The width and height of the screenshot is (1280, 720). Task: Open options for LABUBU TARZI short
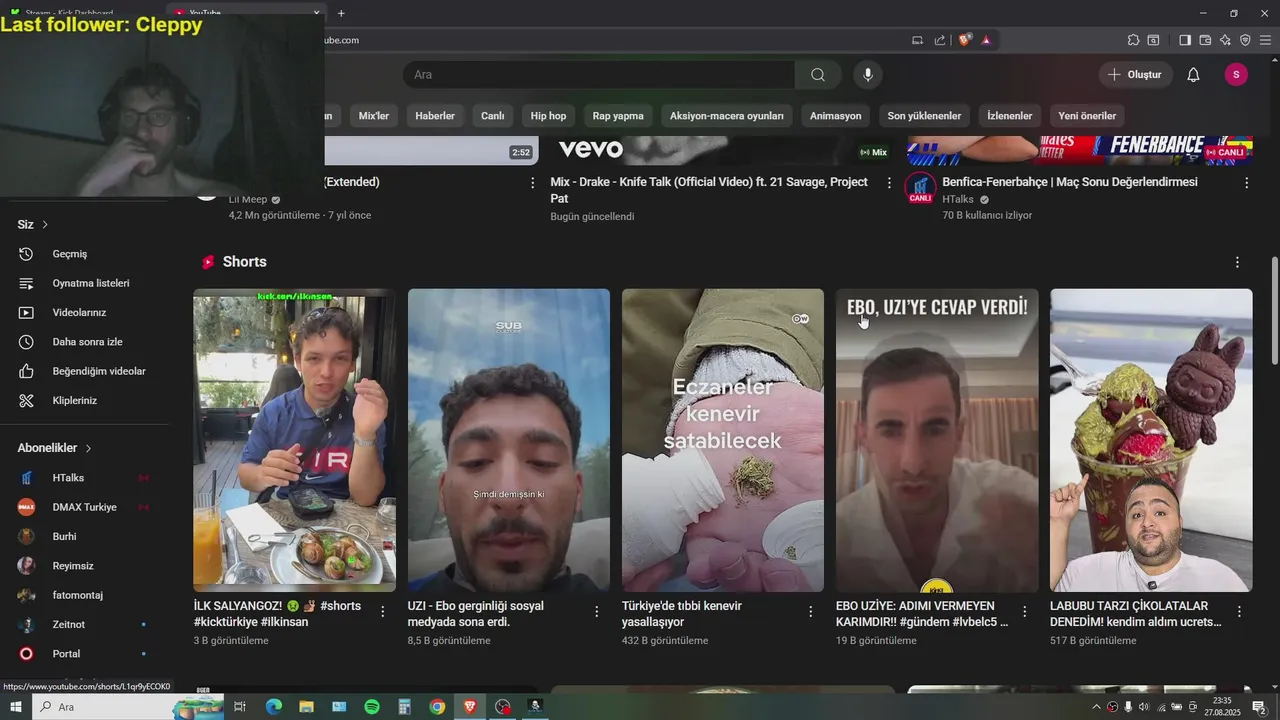[x=1239, y=611]
